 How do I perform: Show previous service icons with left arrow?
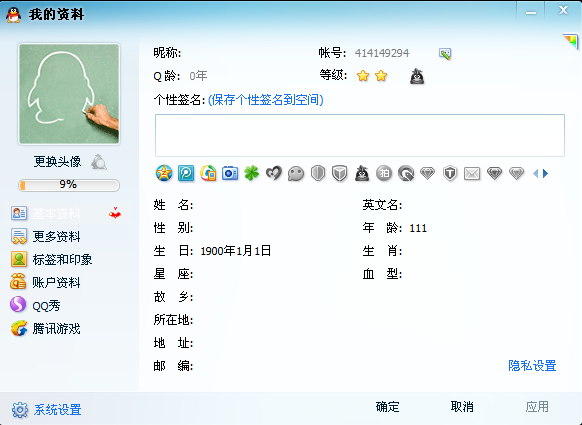pos(535,173)
